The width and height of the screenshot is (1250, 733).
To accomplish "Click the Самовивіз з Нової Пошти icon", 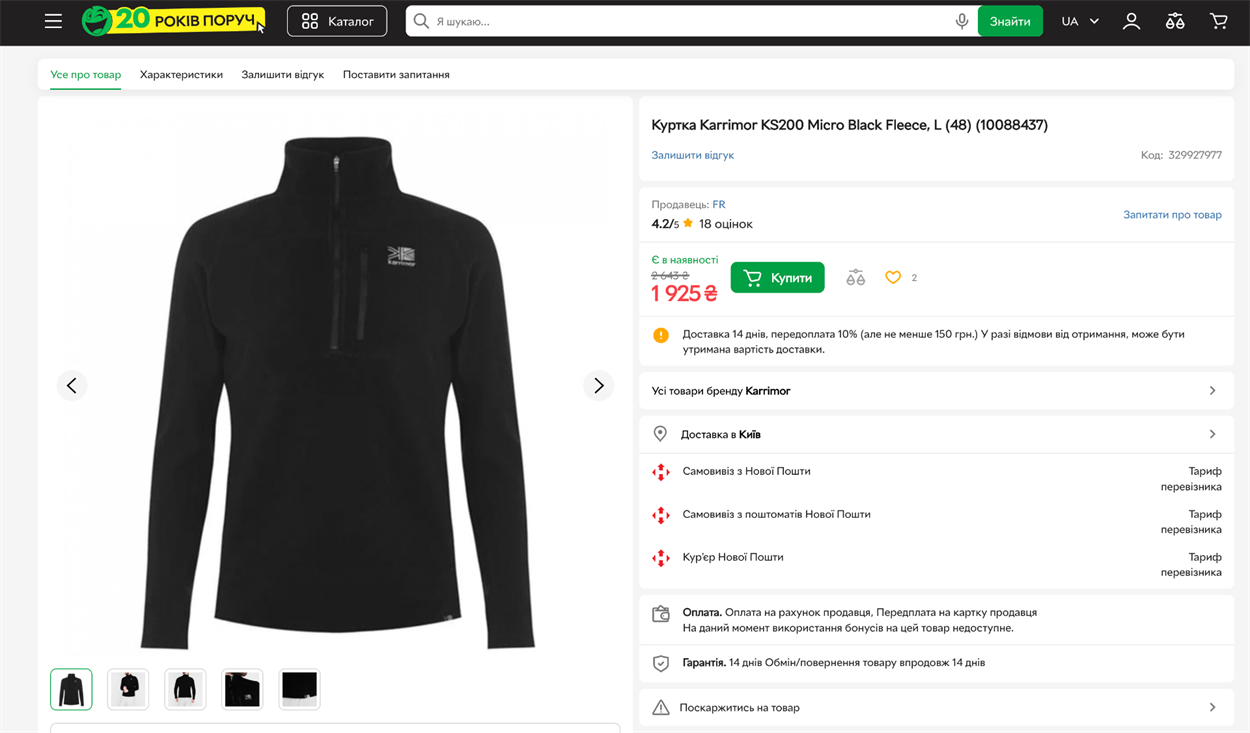I will click(x=660, y=472).
